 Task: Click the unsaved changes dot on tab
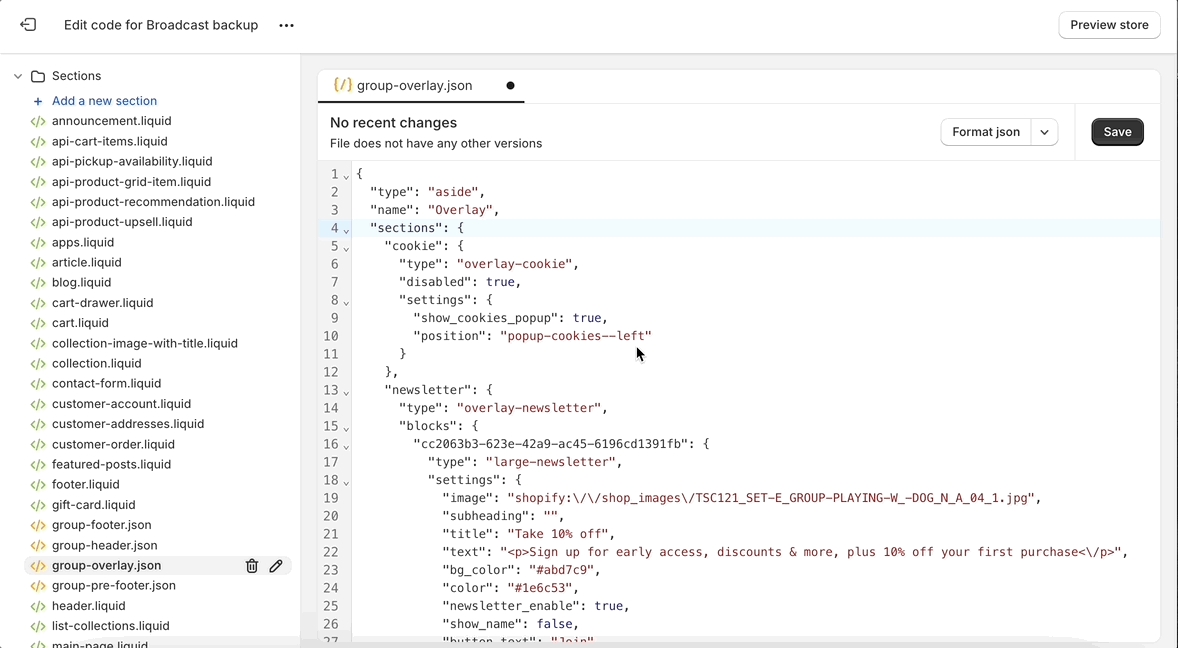(x=510, y=86)
